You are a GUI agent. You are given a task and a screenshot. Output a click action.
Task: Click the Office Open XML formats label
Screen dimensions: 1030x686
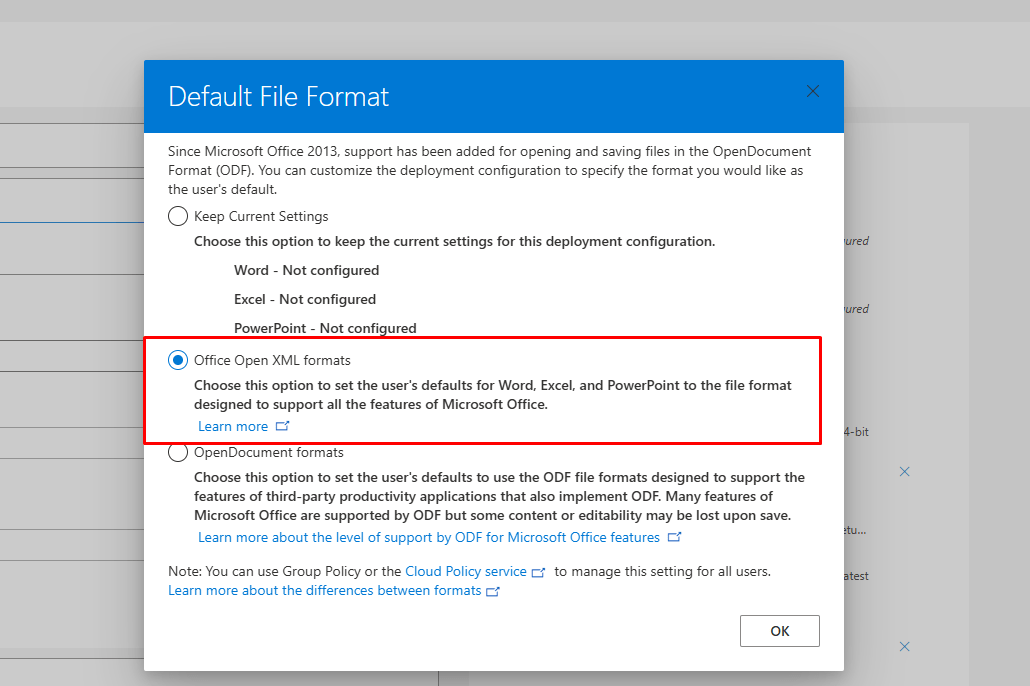pos(273,360)
